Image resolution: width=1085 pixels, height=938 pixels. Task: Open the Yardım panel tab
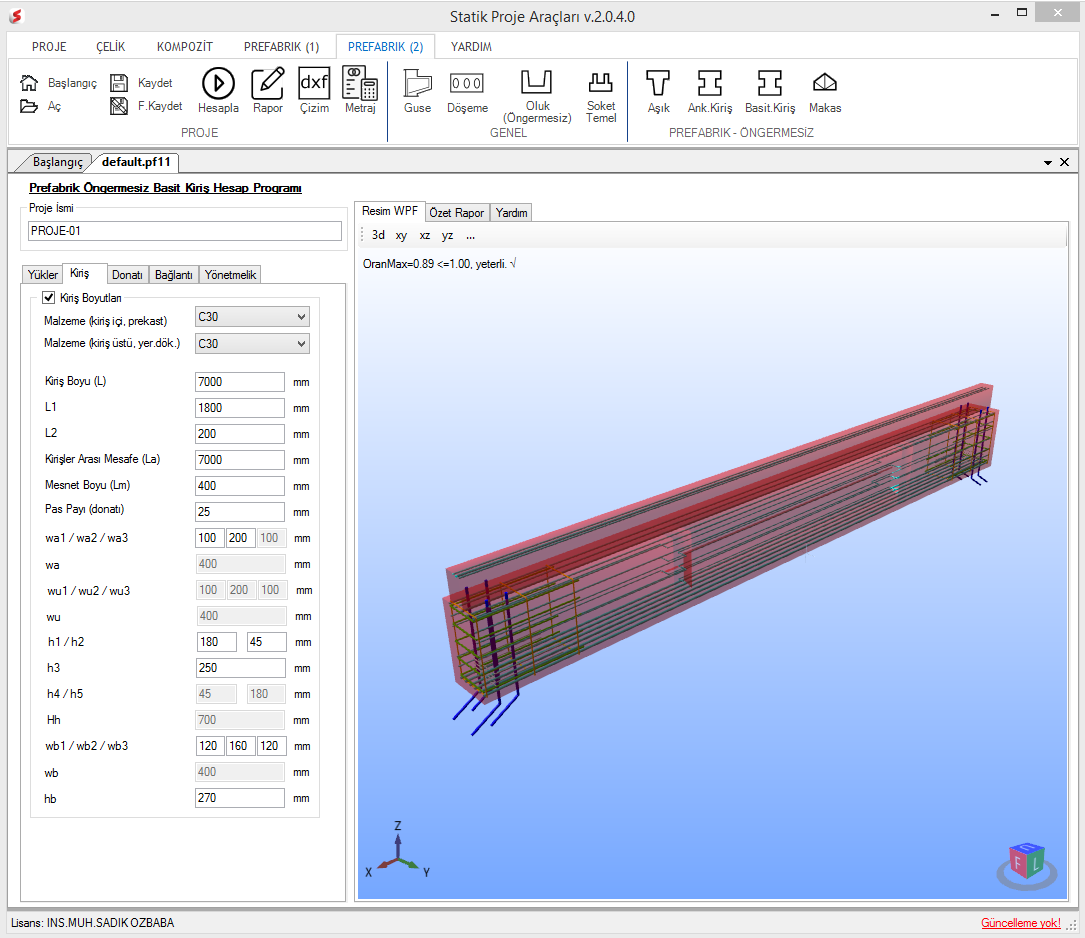point(511,212)
